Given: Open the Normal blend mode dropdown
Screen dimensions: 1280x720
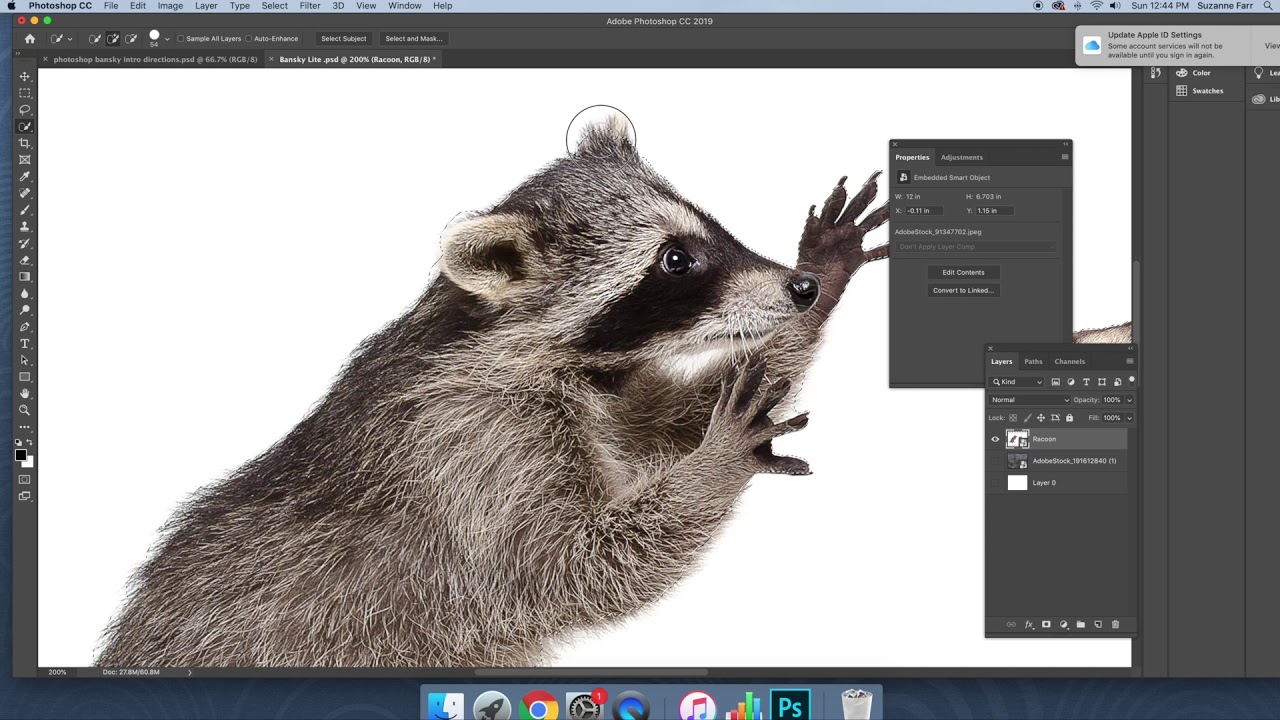Looking at the screenshot, I should (1029, 400).
